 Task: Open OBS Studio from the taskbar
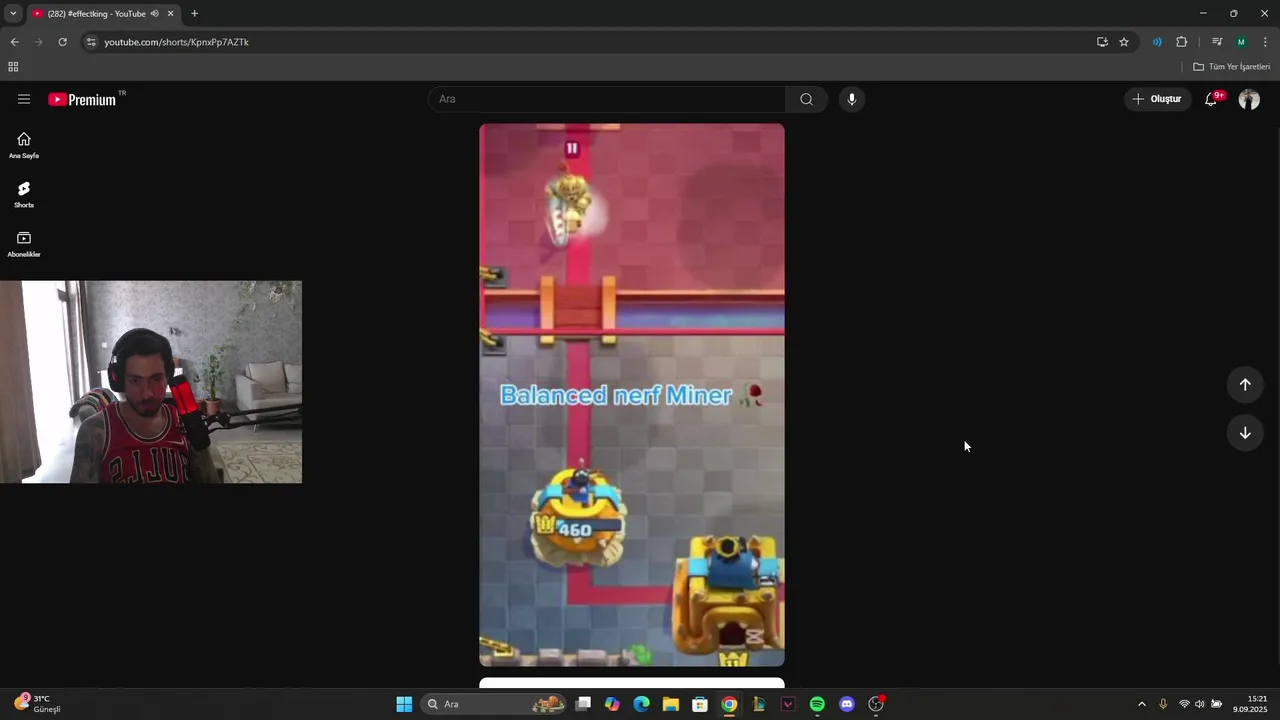876,704
